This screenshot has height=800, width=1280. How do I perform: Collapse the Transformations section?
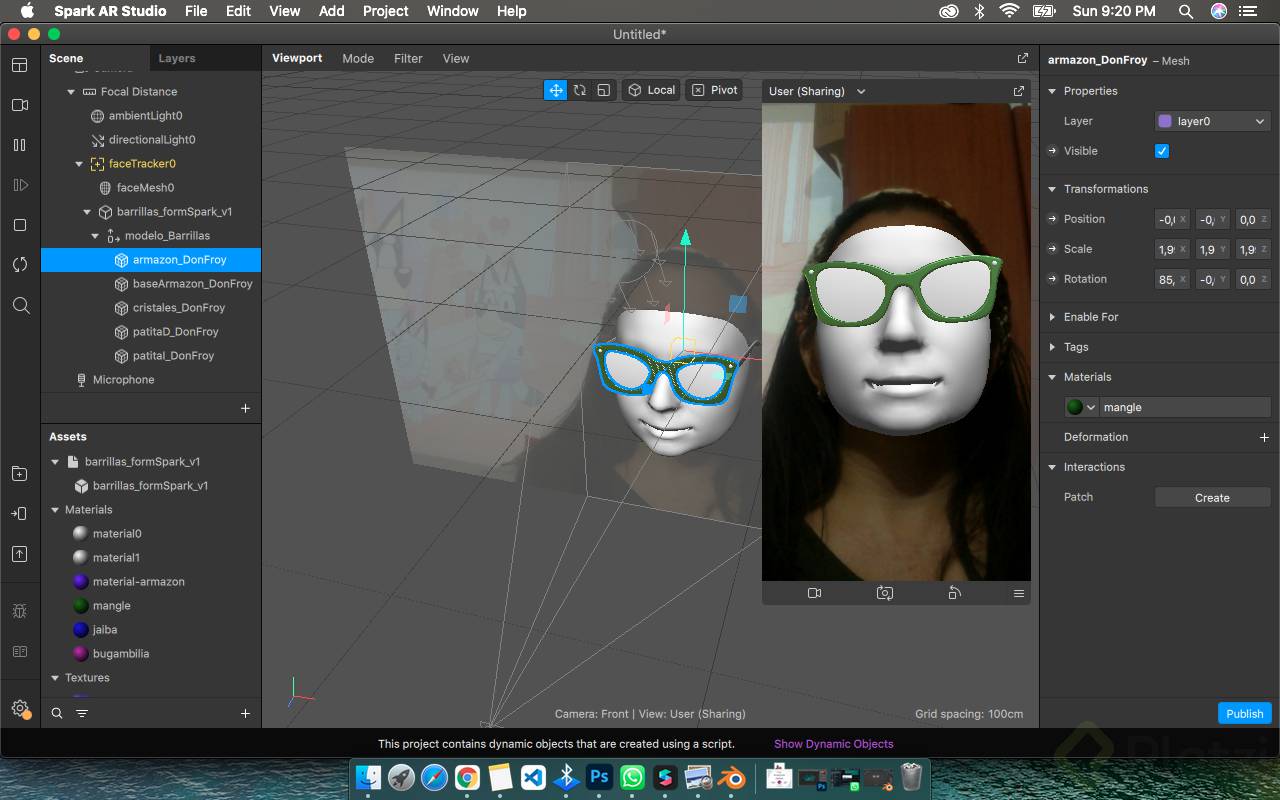pos(1052,189)
